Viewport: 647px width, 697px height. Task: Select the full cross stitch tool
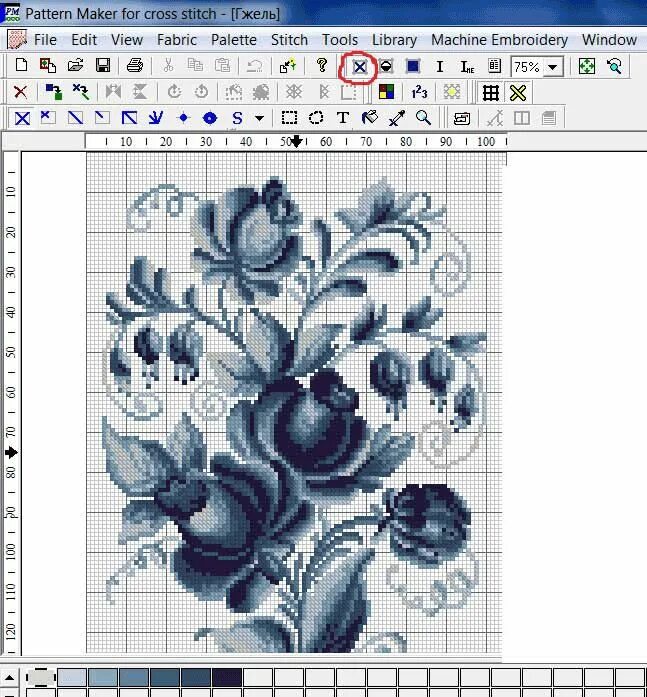pos(22,118)
